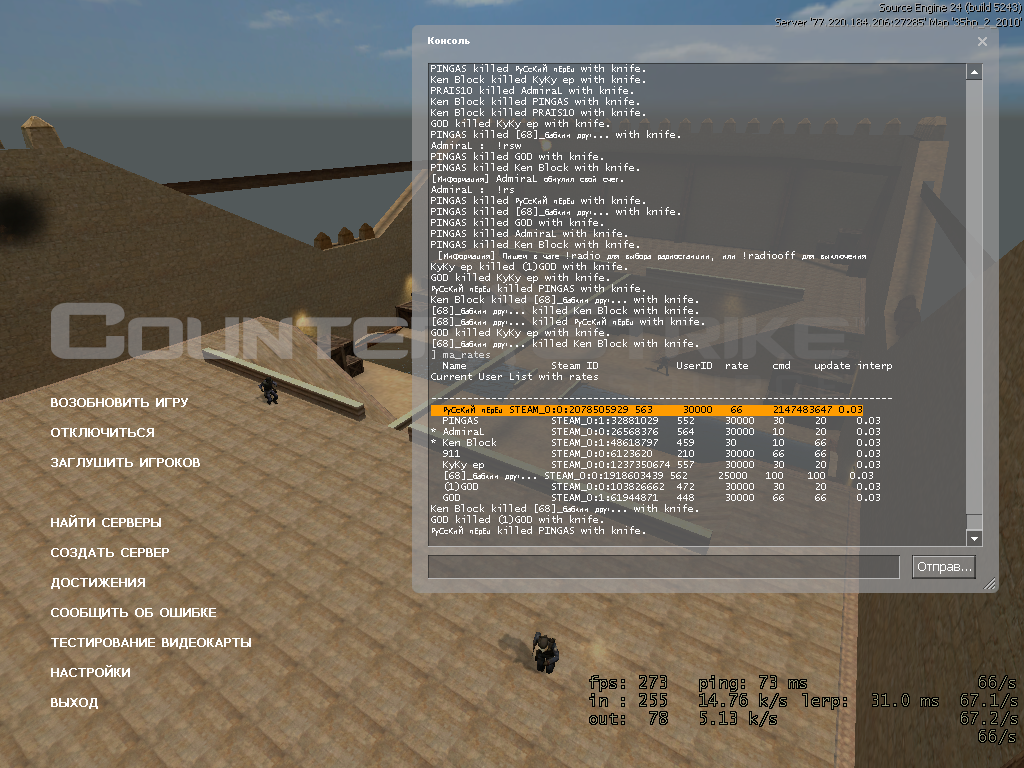Choose ОТКЛЮЧИТЬСЯ to disconnect
The image size is (1024, 768).
pos(103,432)
